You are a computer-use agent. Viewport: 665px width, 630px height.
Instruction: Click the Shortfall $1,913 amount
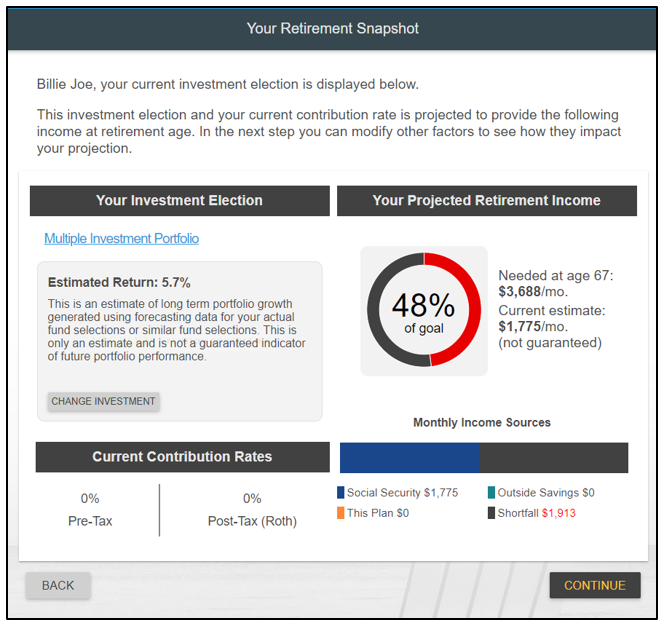(x=558, y=513)
